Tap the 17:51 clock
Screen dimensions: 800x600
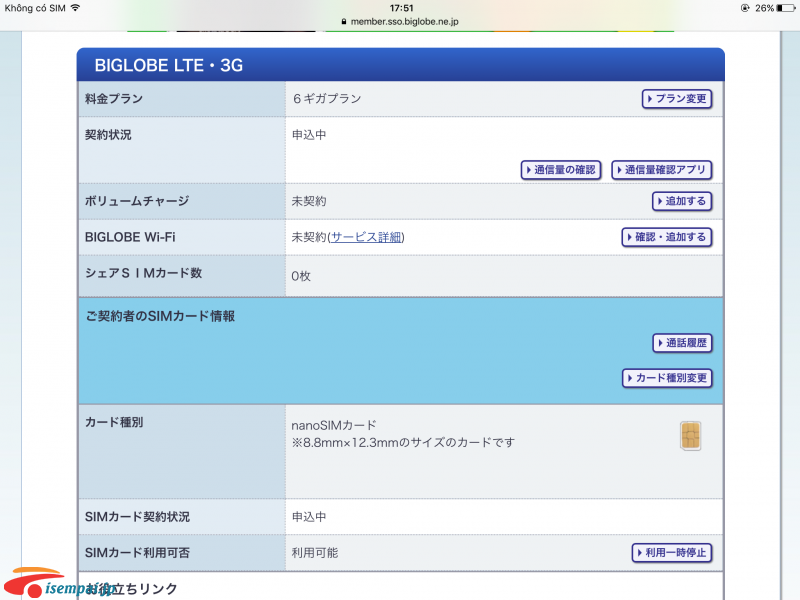click(x=402, y=8)
